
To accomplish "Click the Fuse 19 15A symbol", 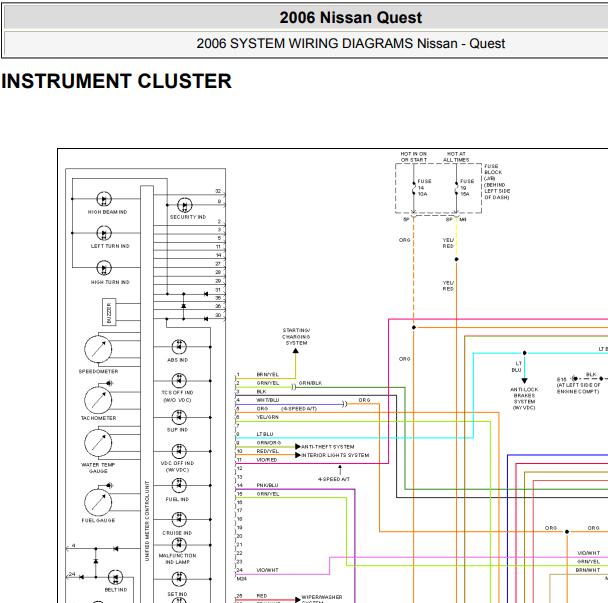I will [456, 188].
